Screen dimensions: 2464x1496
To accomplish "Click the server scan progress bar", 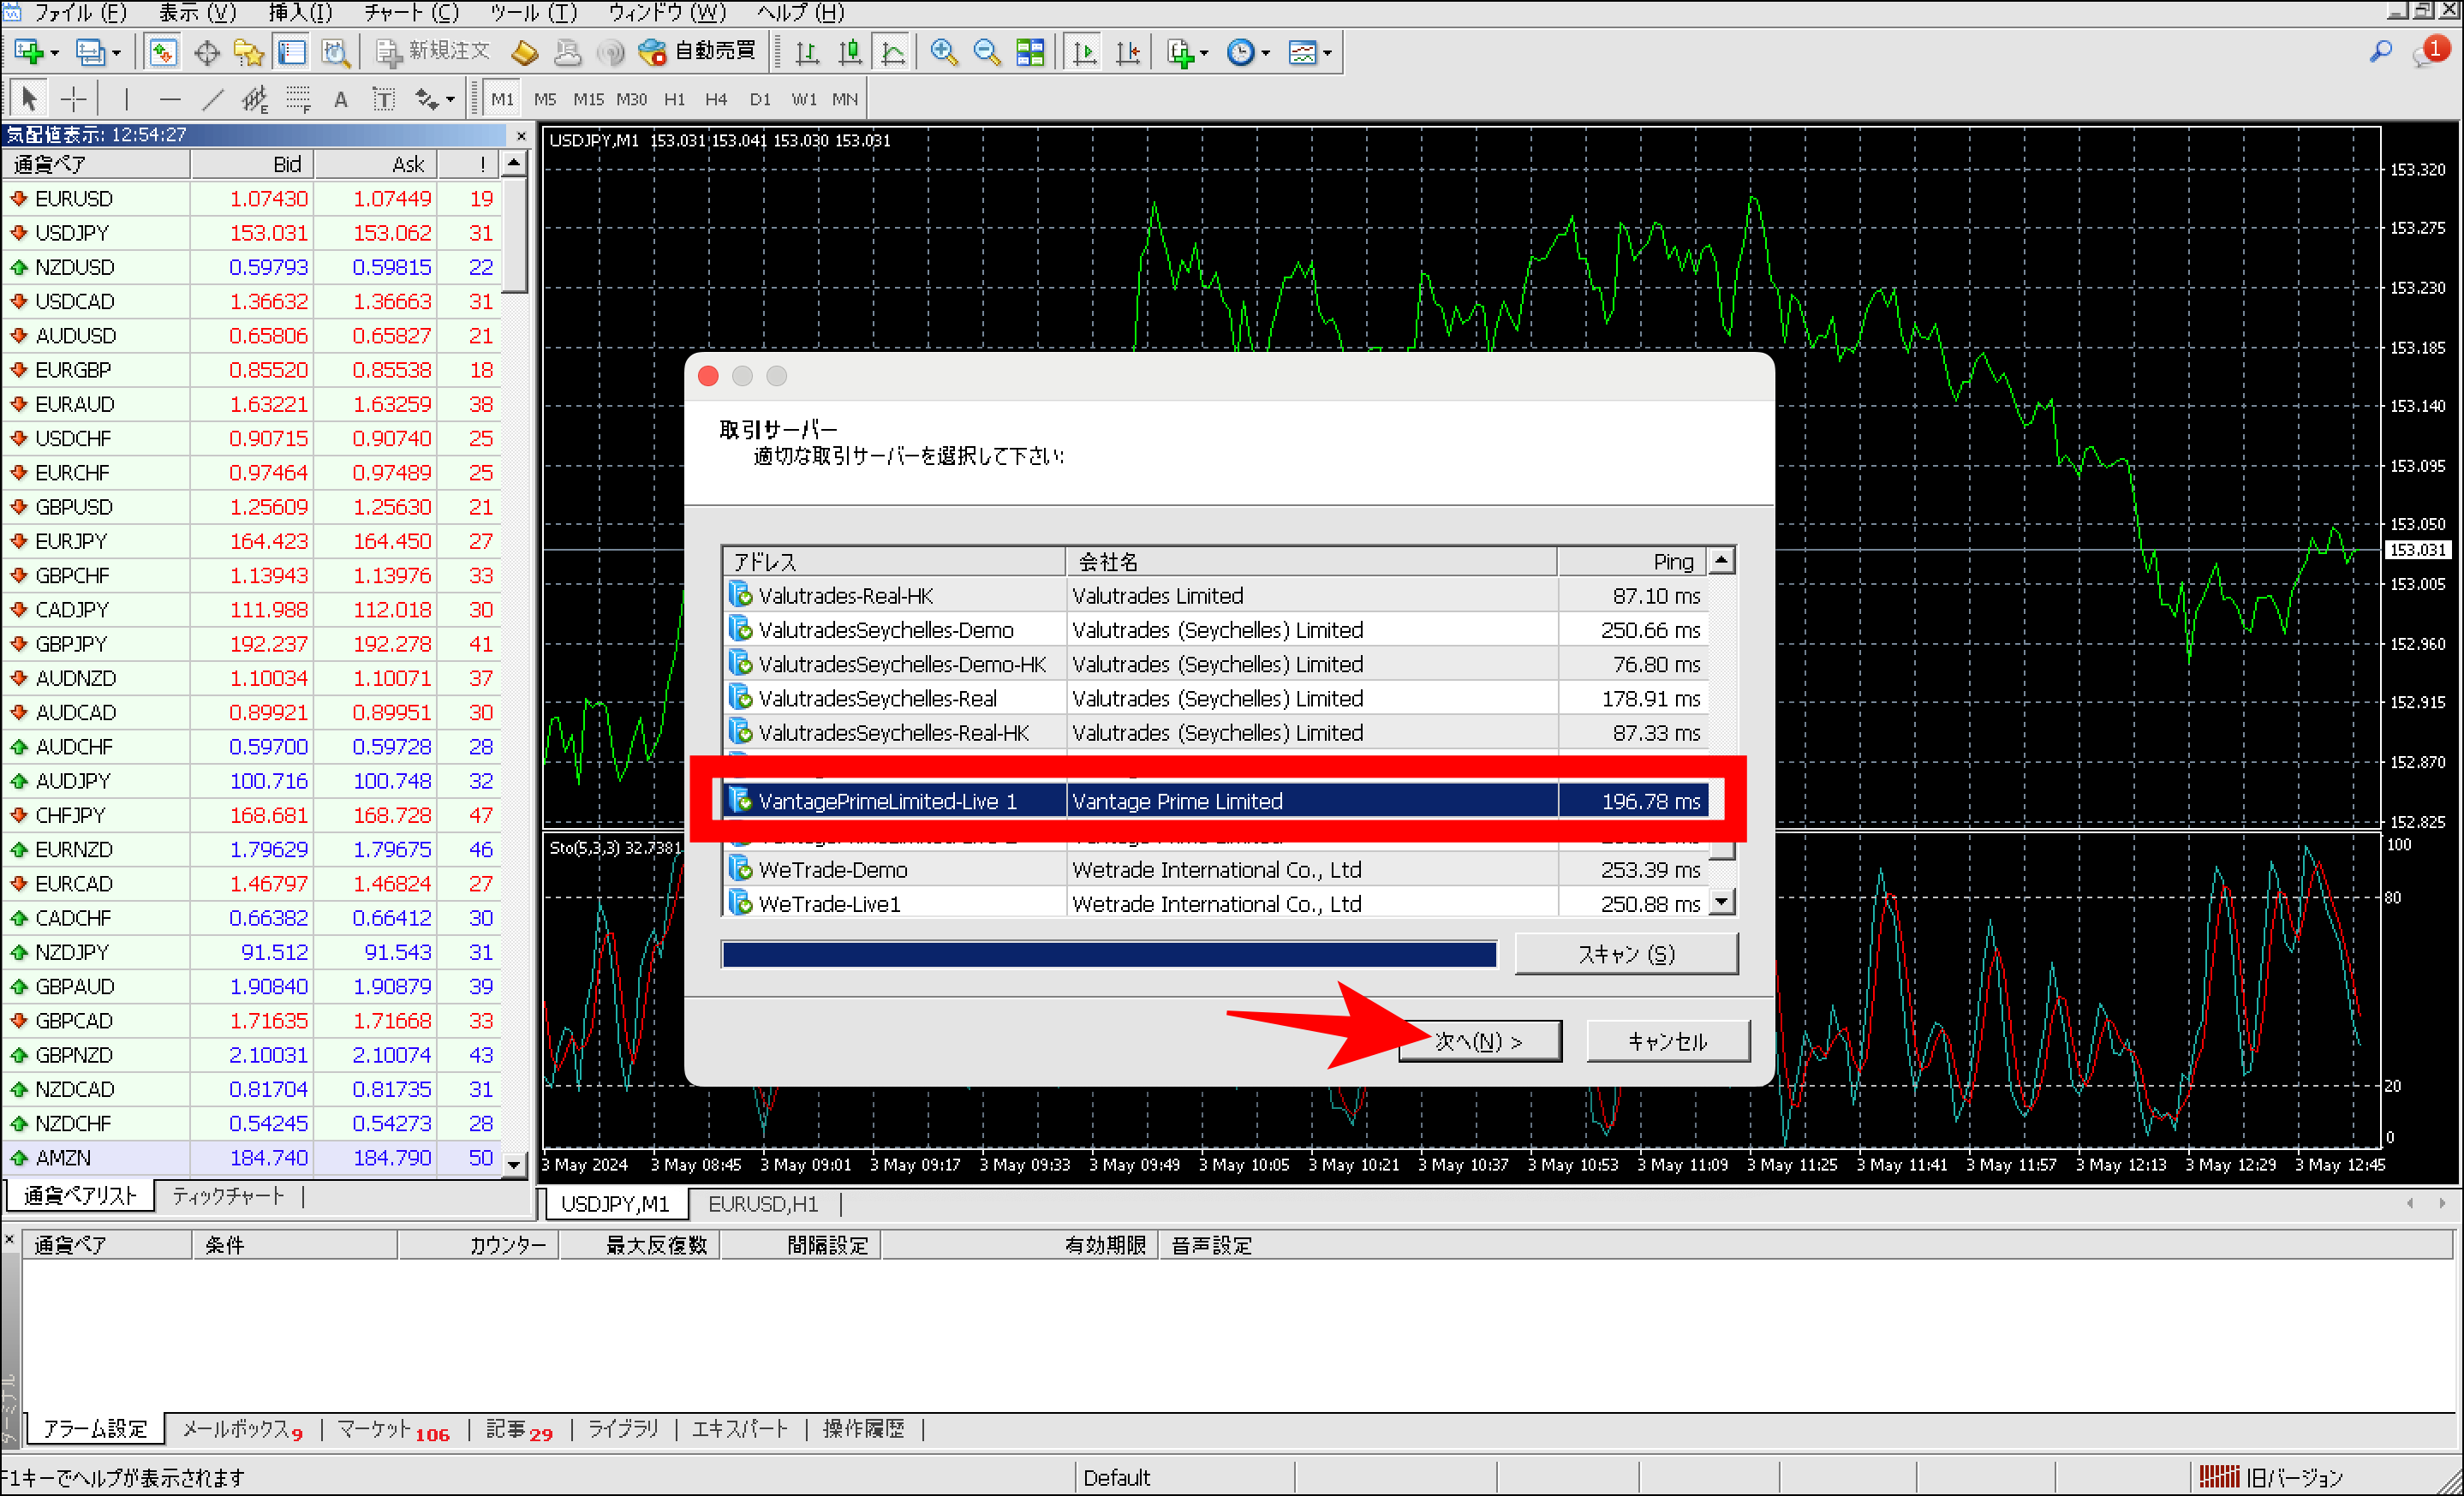I will point(1108,953).
